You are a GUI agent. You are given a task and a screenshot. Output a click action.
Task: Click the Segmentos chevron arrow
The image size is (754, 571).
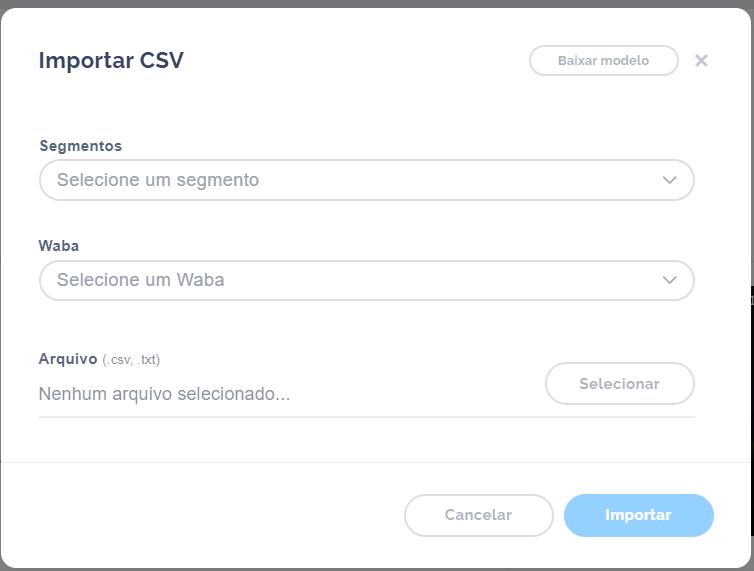tap(670, 180)
